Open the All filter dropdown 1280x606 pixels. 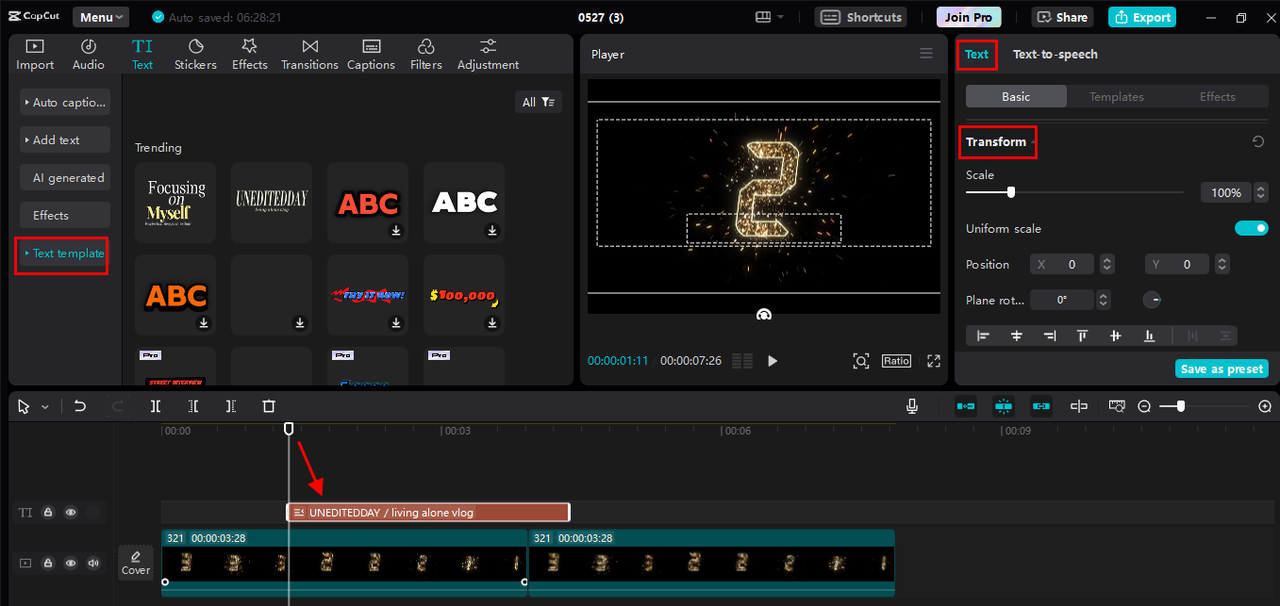click(x=539, y=102)
